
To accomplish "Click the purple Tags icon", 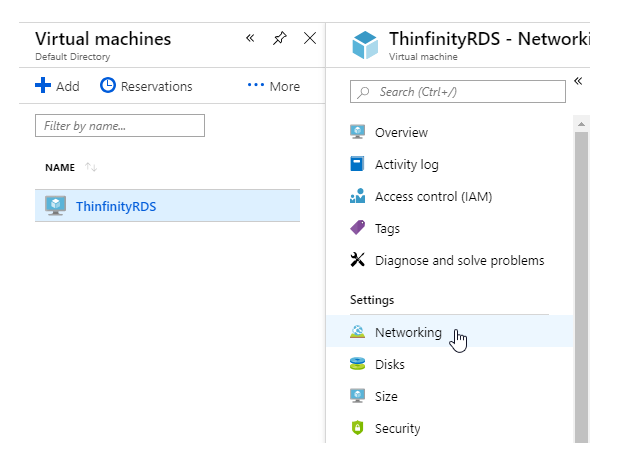I will (x=357, y=228).
